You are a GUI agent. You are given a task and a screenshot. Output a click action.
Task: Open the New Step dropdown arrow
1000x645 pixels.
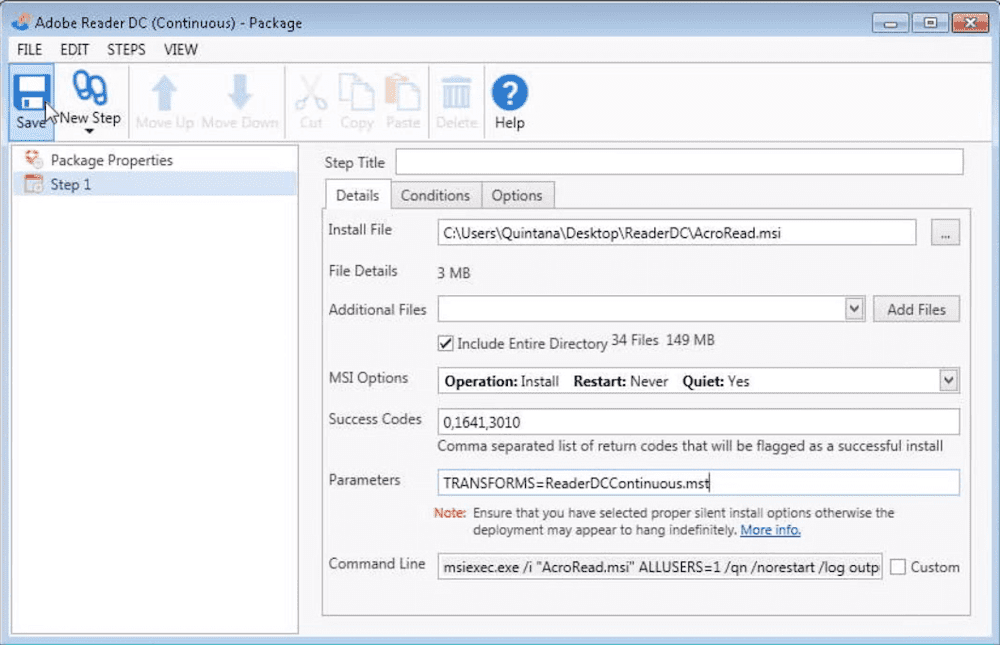pyautogui.click(x=89, y=131)
